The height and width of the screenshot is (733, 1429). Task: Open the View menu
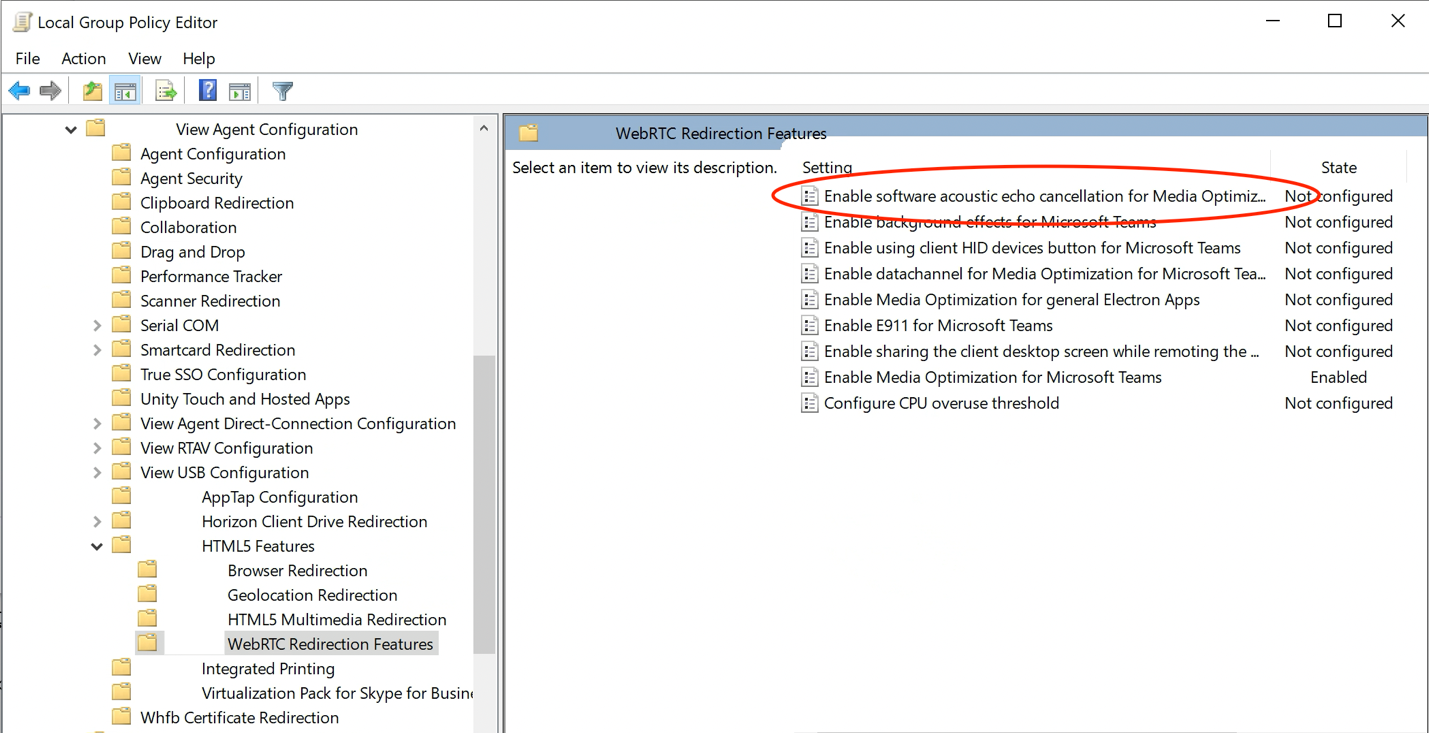click(144, 58)
